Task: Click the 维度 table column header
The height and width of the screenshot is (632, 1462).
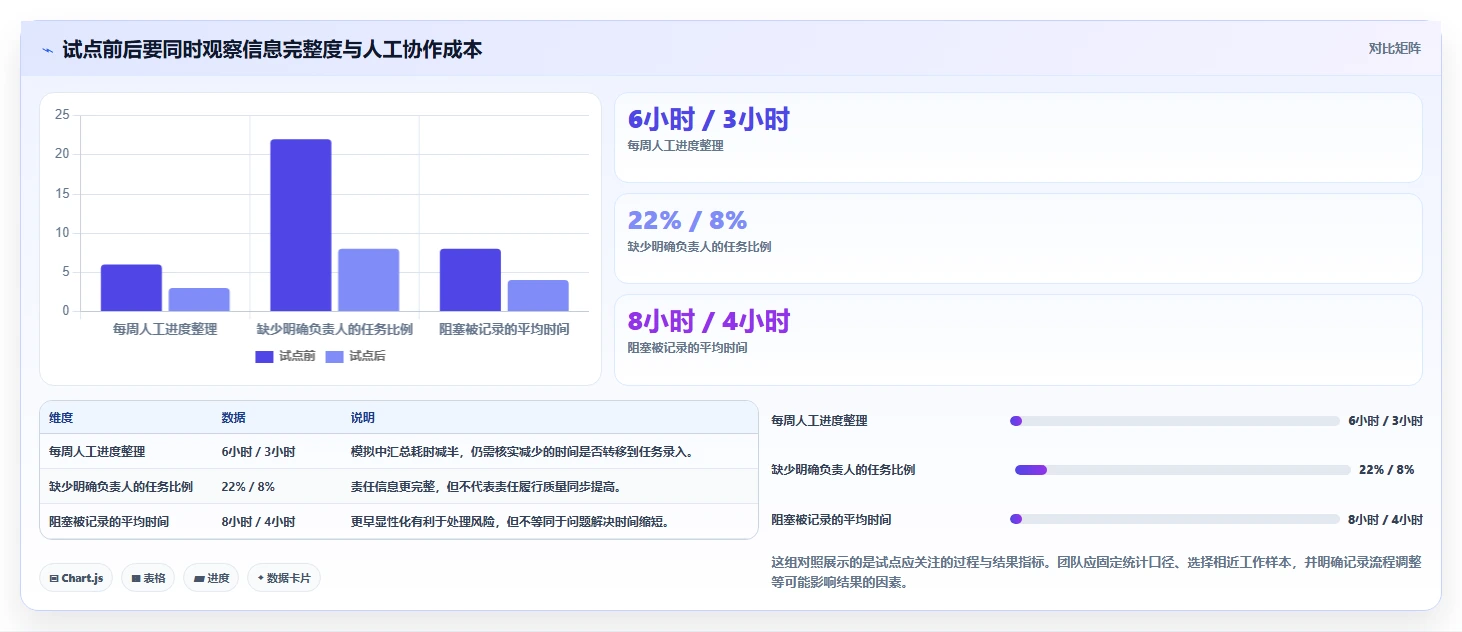Action: pyautogui.click(x=61, y=418)
